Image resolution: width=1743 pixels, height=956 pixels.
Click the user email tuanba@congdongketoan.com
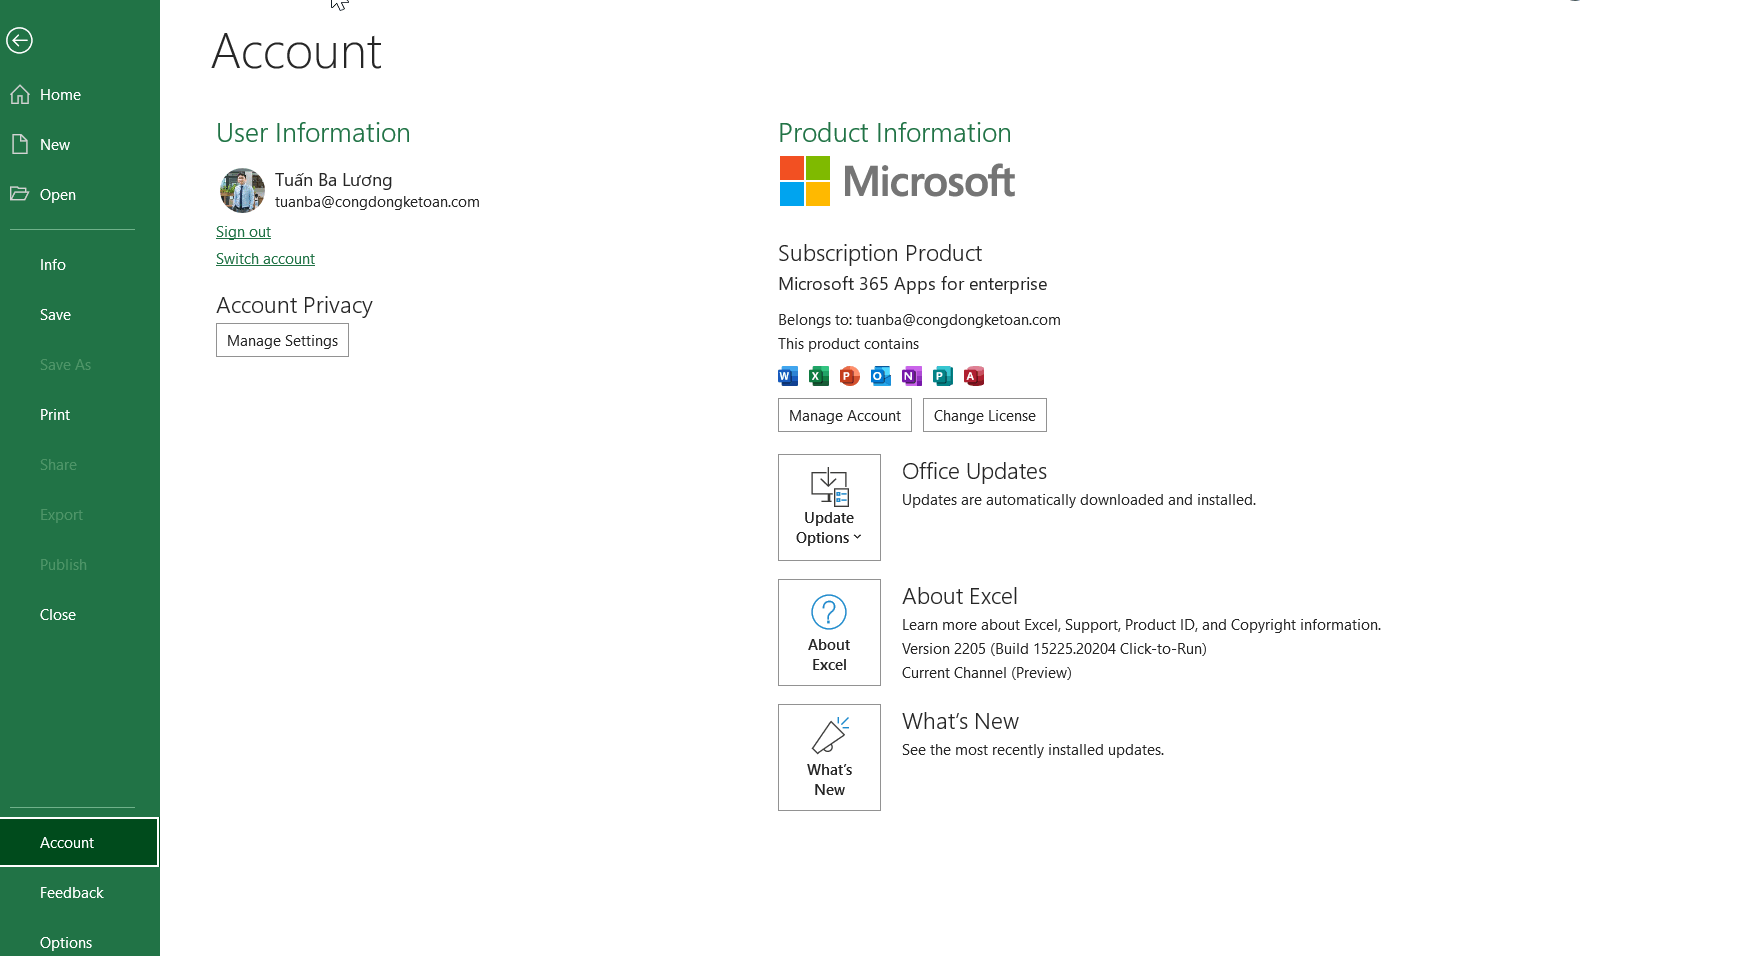[377, 202]
